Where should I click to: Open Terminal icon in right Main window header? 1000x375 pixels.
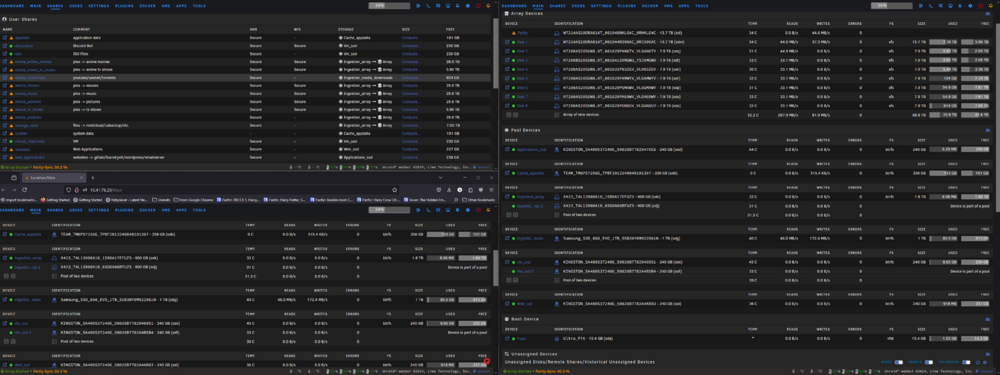(x=929, y=6)
